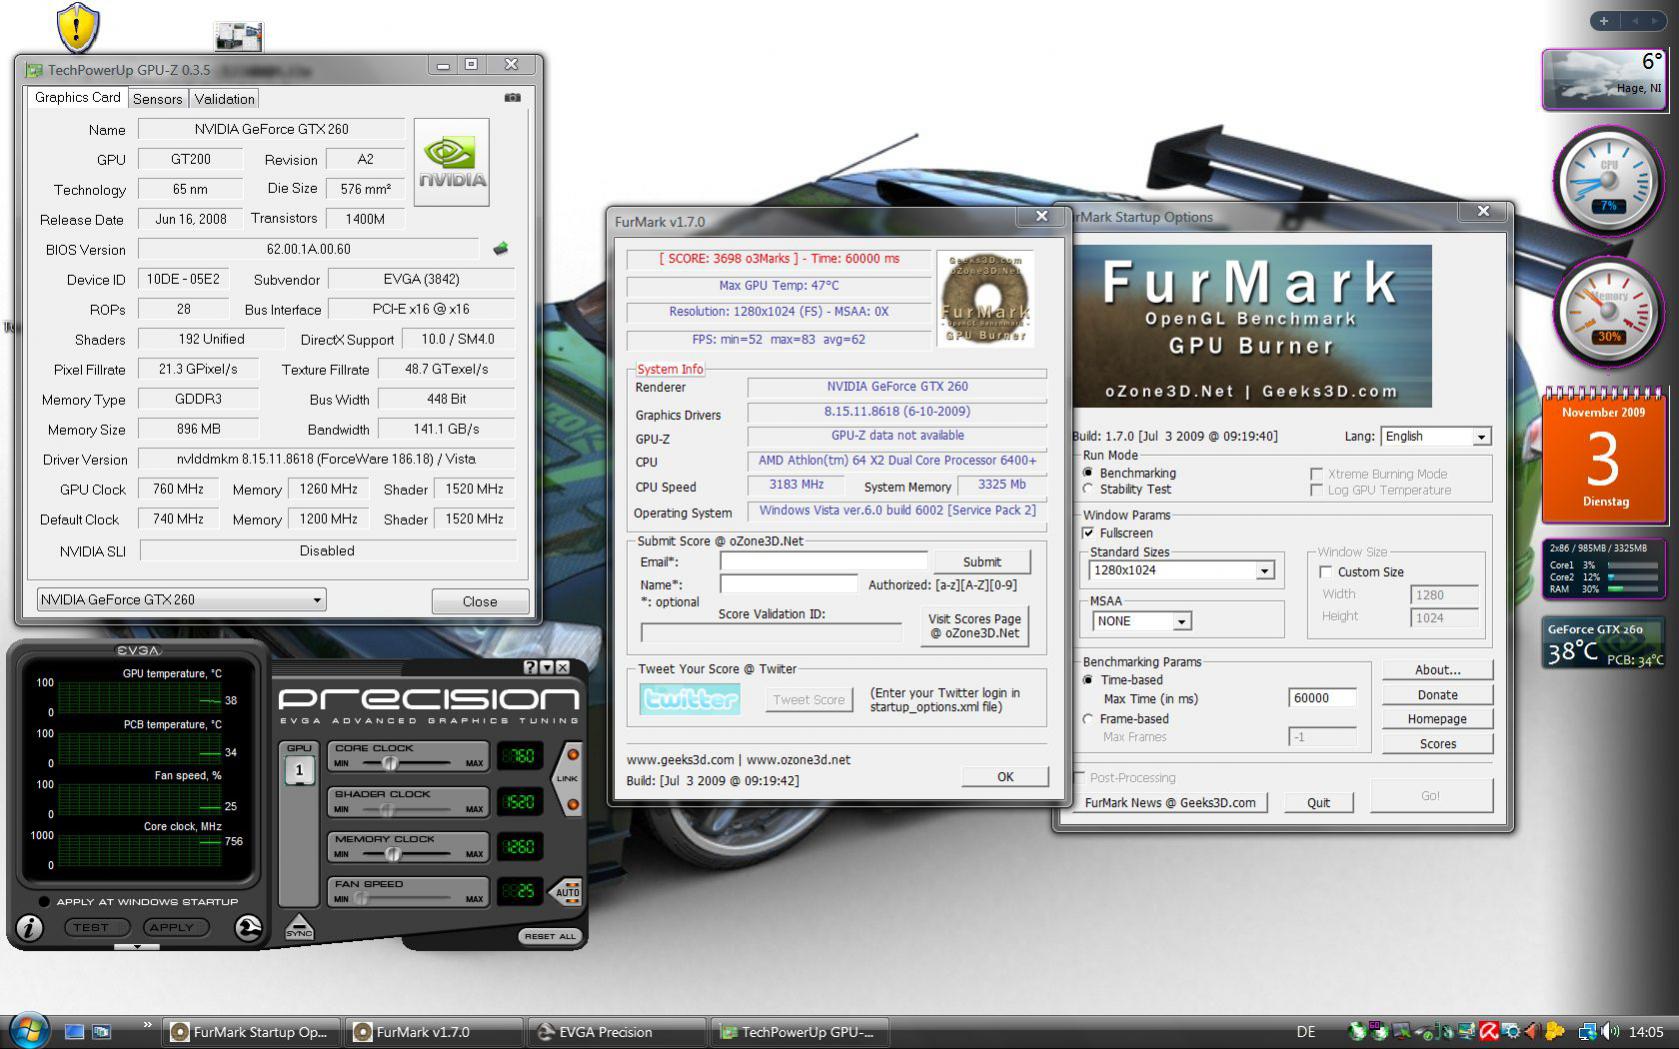Image resolution: width=1679 pixels, height=1049 pixels.
Task: Toggle the Fullscreen checkbox in FurMark
Action: [1089, 533]
